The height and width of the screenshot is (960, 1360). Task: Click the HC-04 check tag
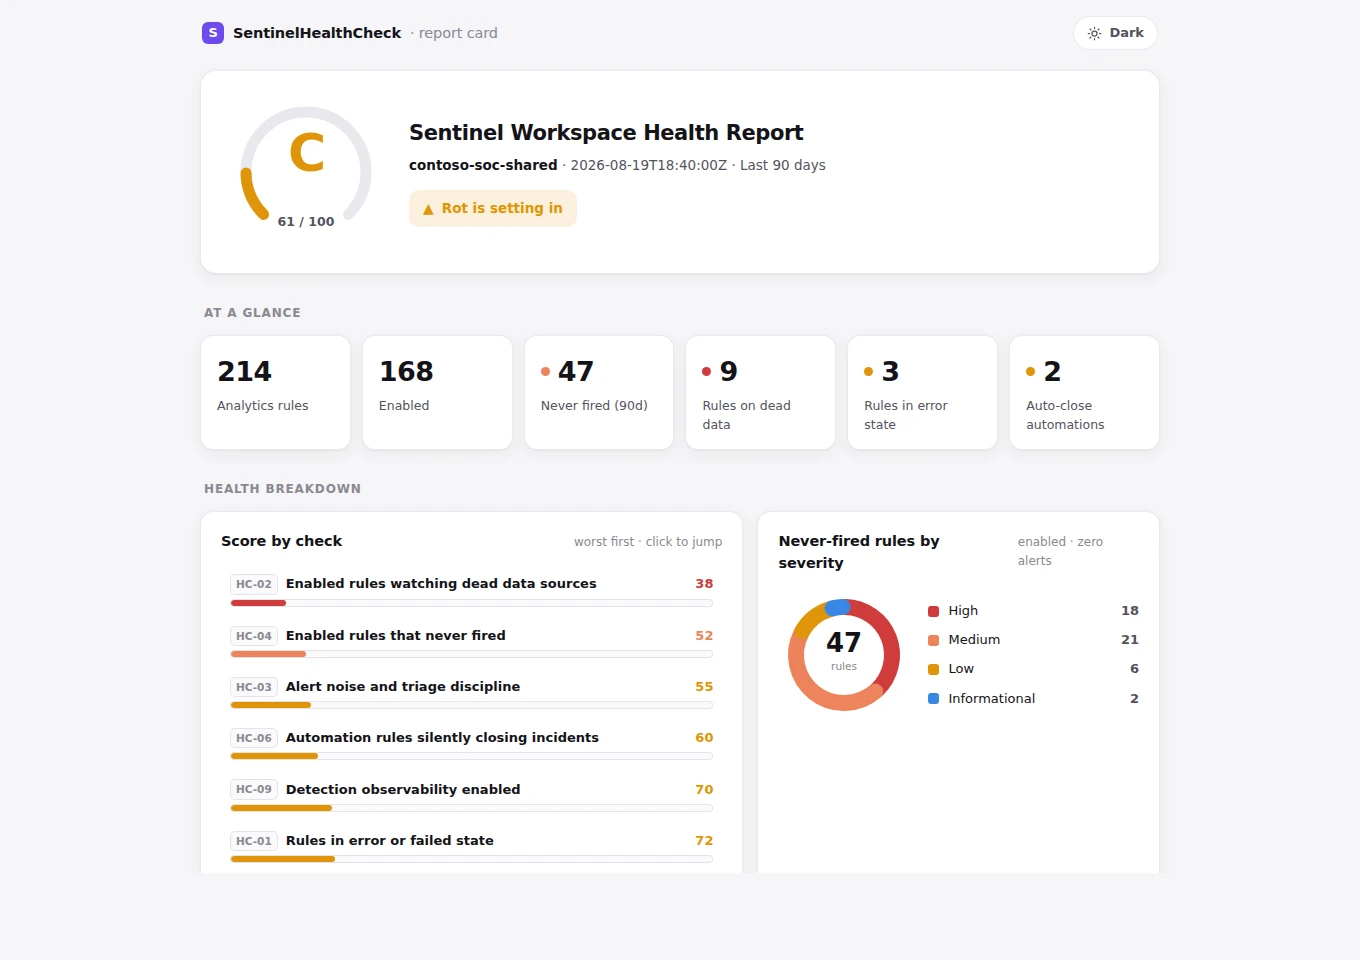254,636
